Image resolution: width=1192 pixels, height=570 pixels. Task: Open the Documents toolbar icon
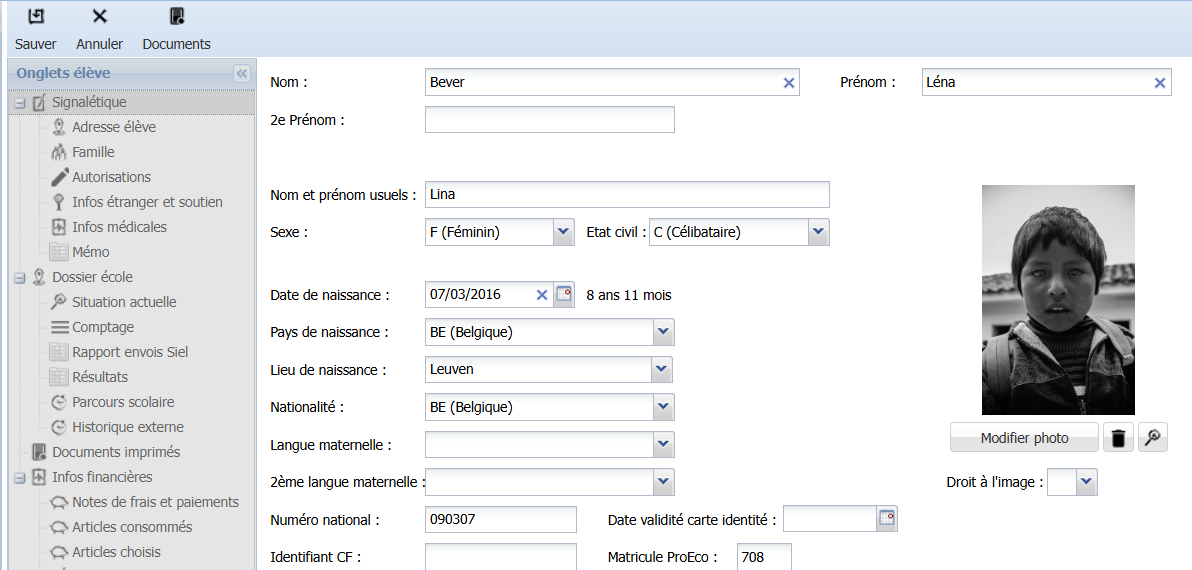[x=176, y=17]
